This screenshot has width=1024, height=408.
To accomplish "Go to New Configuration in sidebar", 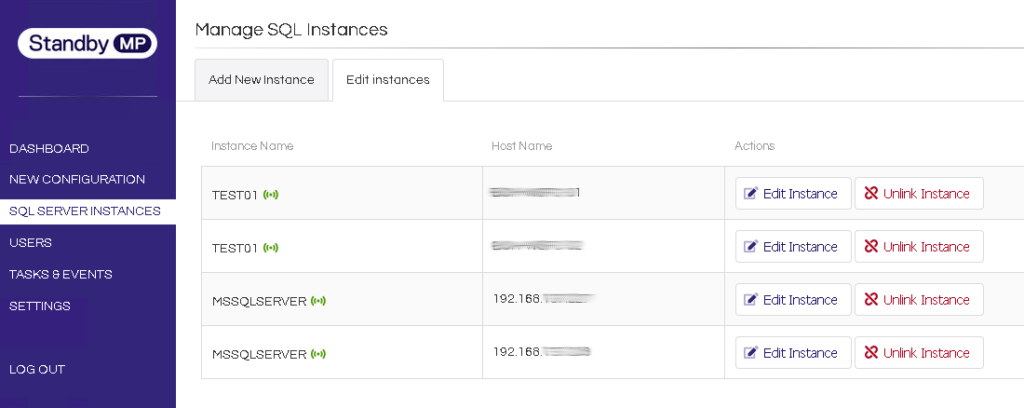I will point(77,180).
